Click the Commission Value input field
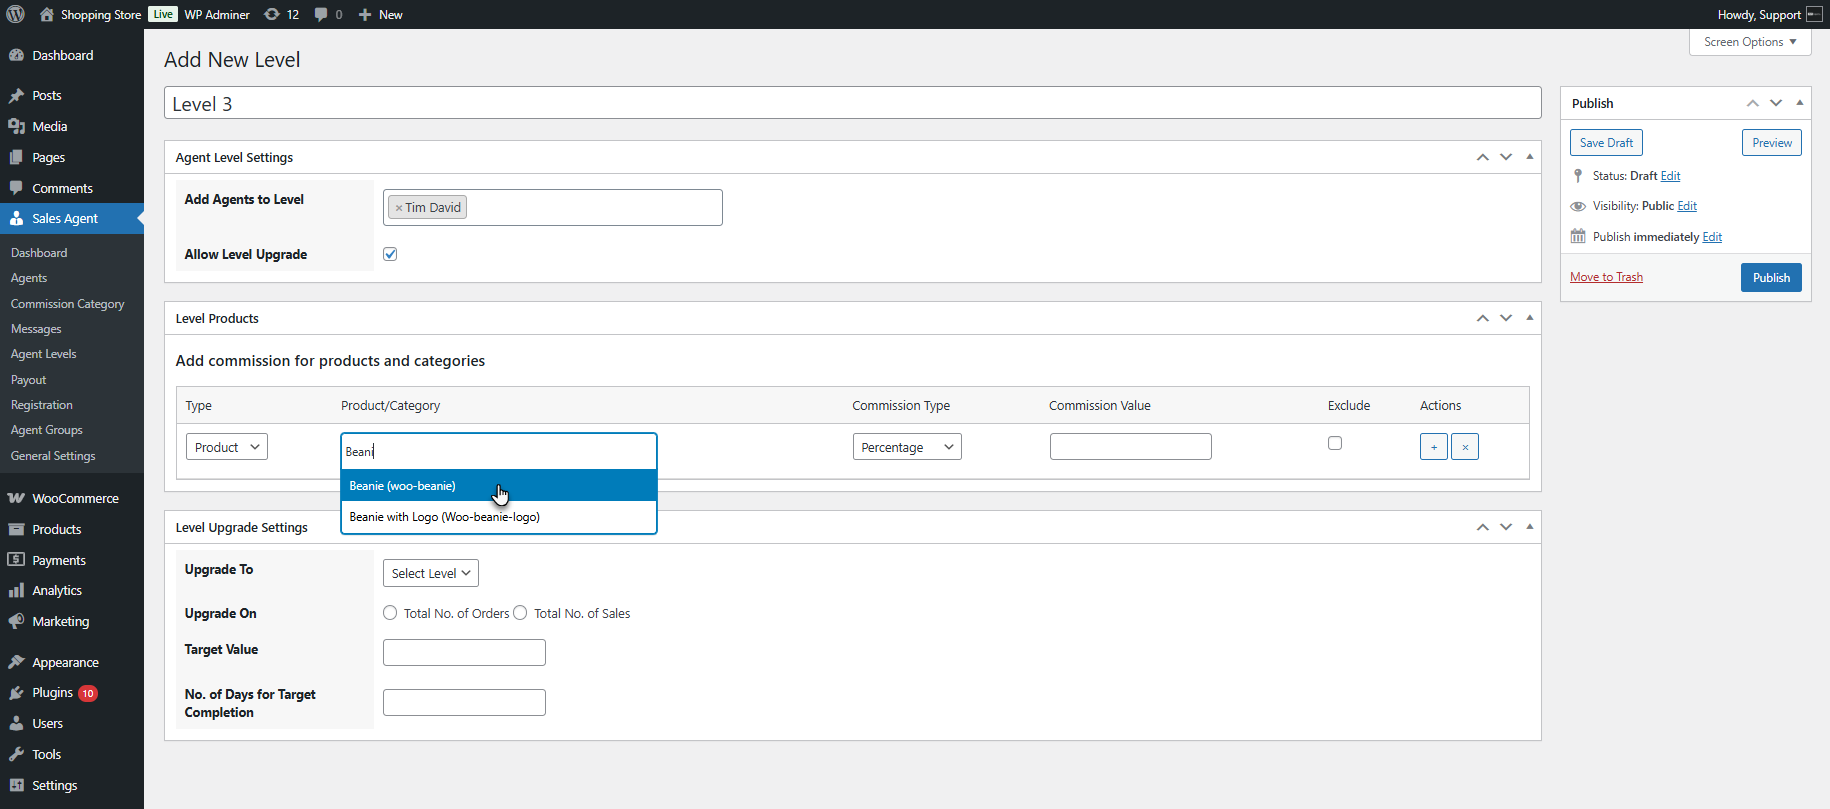The height and width of the screenshot is (809, 1830). 1131,447
